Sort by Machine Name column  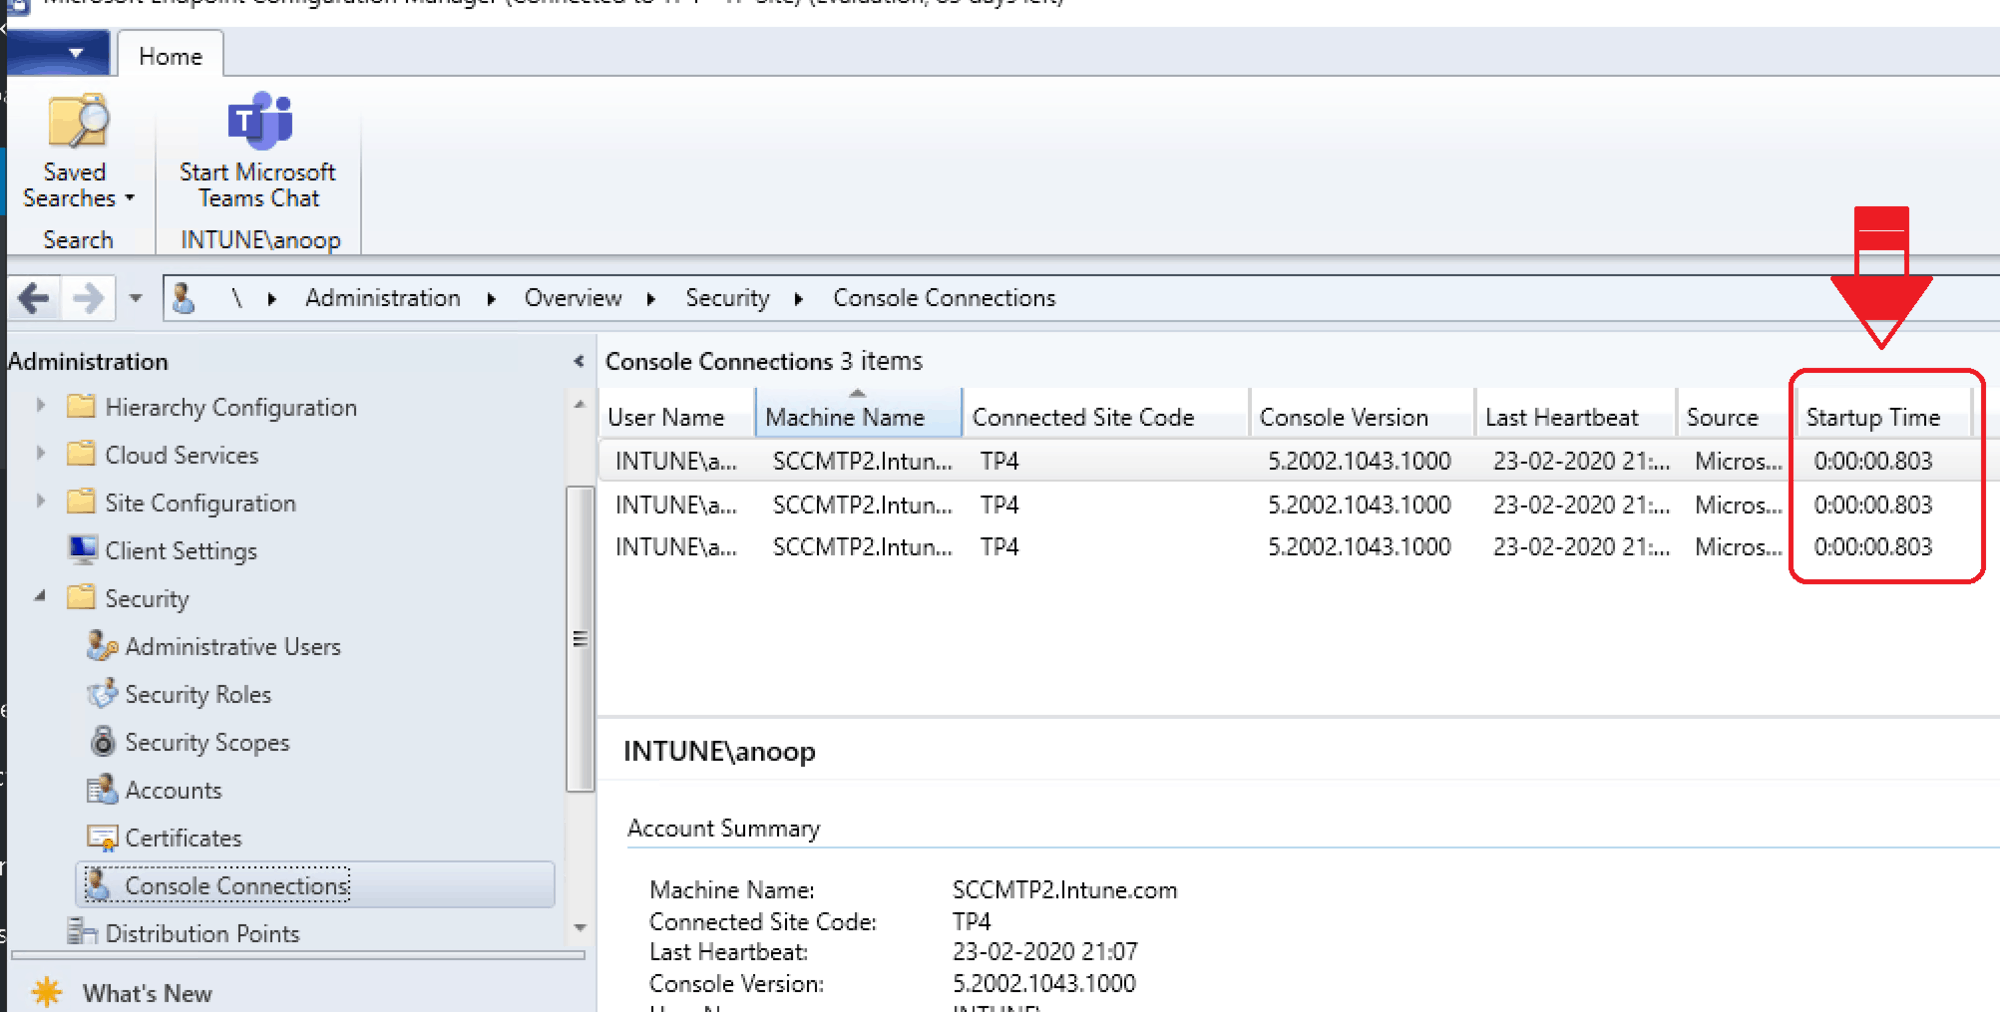(859, 415)
